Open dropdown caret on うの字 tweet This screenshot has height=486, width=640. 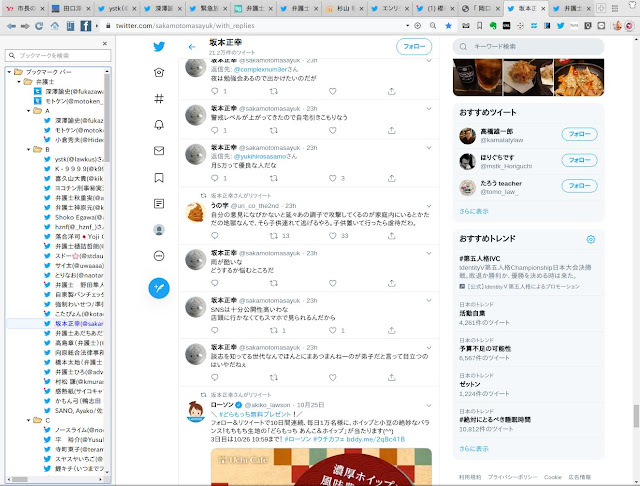click(429, 206)
